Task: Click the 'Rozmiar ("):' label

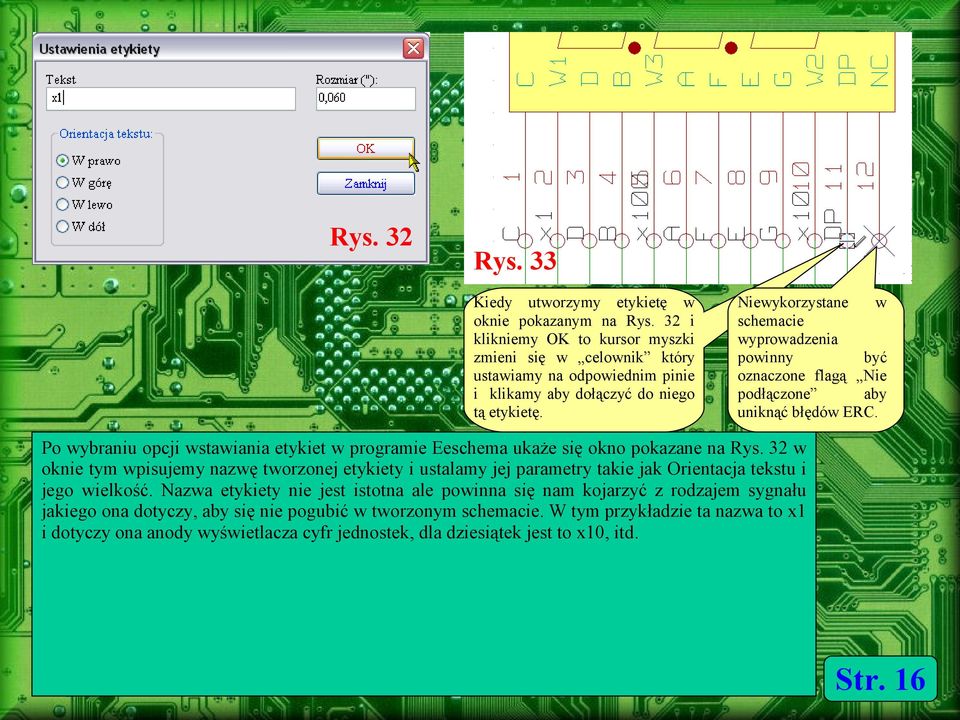Action: tap(347, 80)
